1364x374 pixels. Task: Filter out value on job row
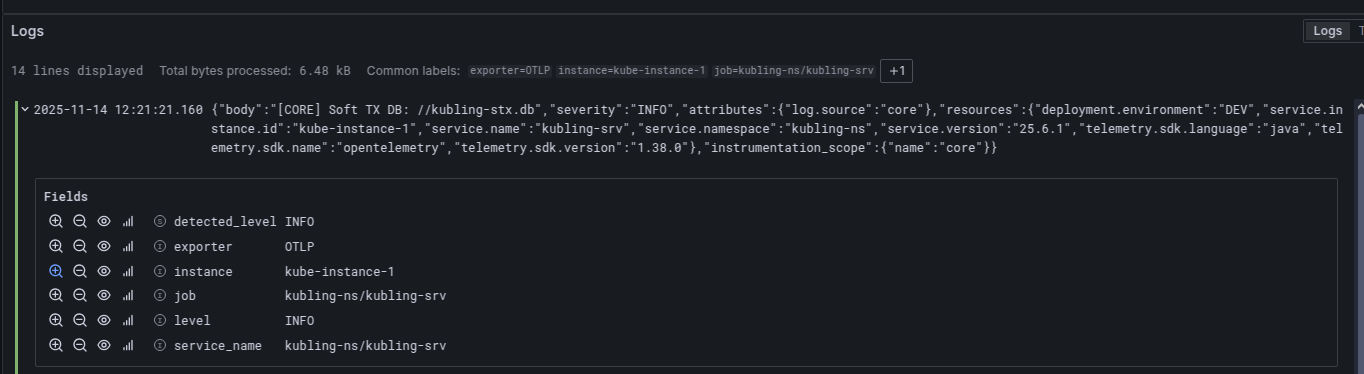80,295
